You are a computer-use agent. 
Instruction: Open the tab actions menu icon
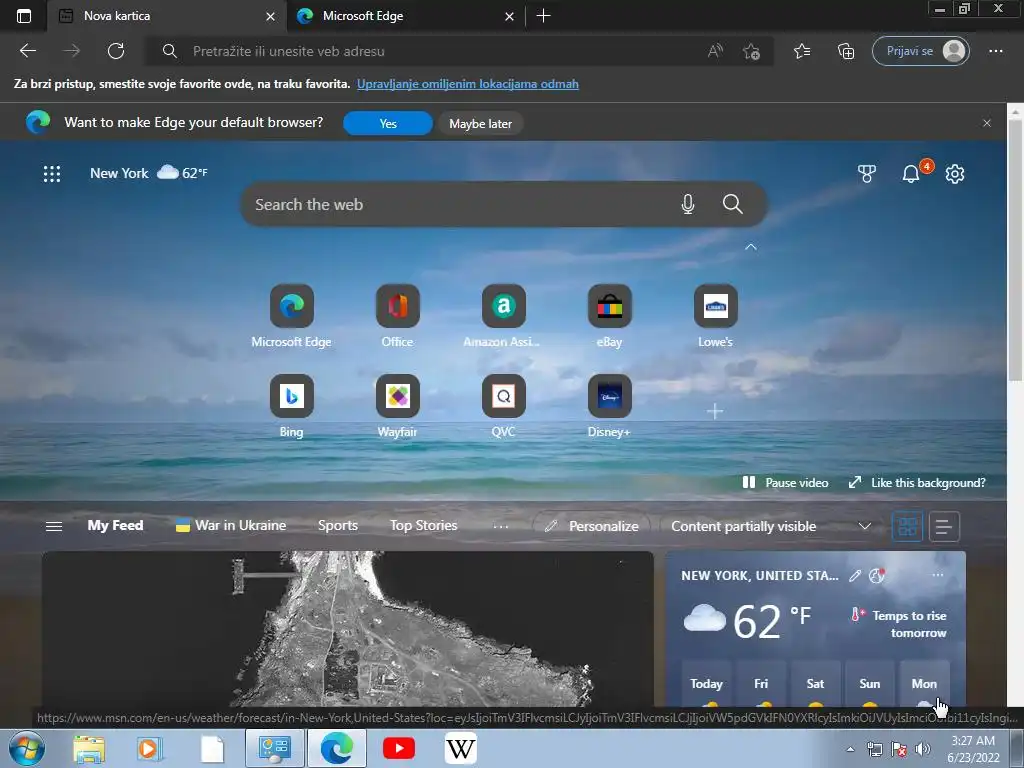coord(24,16)
